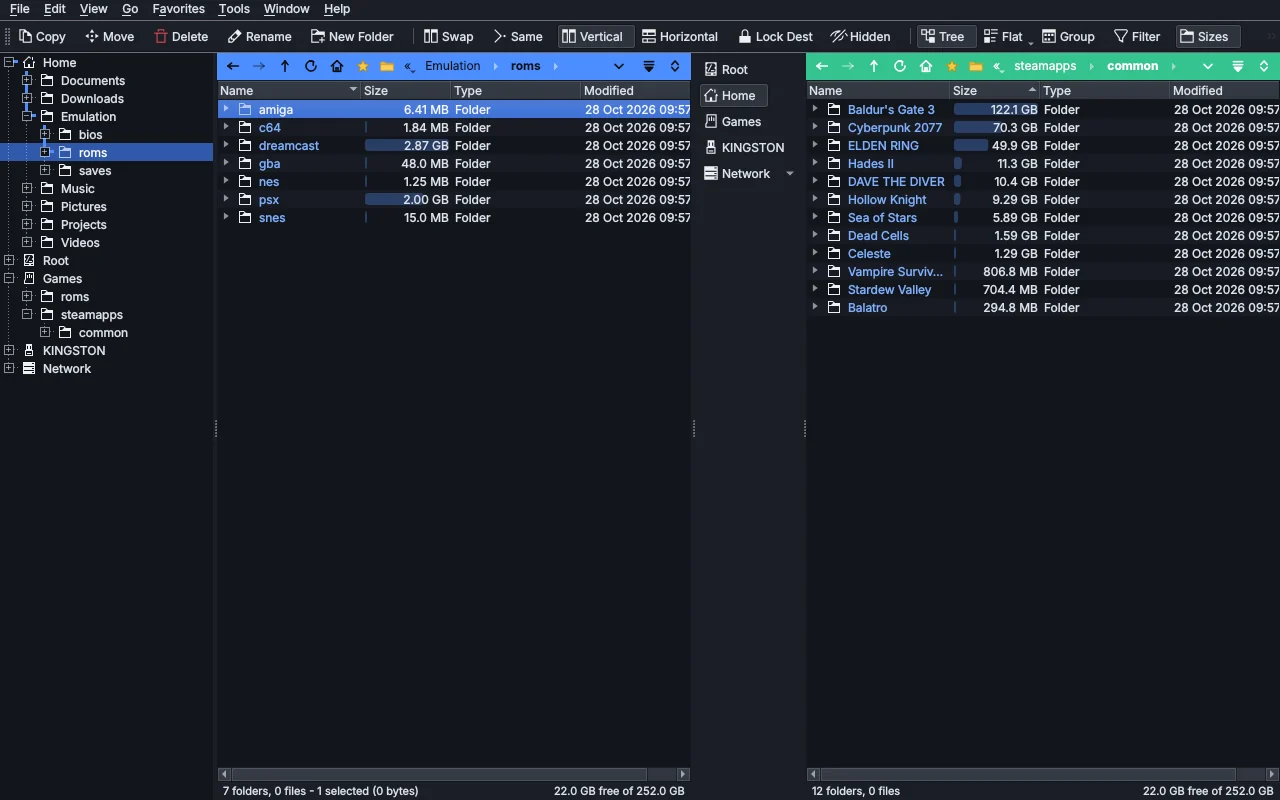Expand the bios node in the tree

(45, 135)
